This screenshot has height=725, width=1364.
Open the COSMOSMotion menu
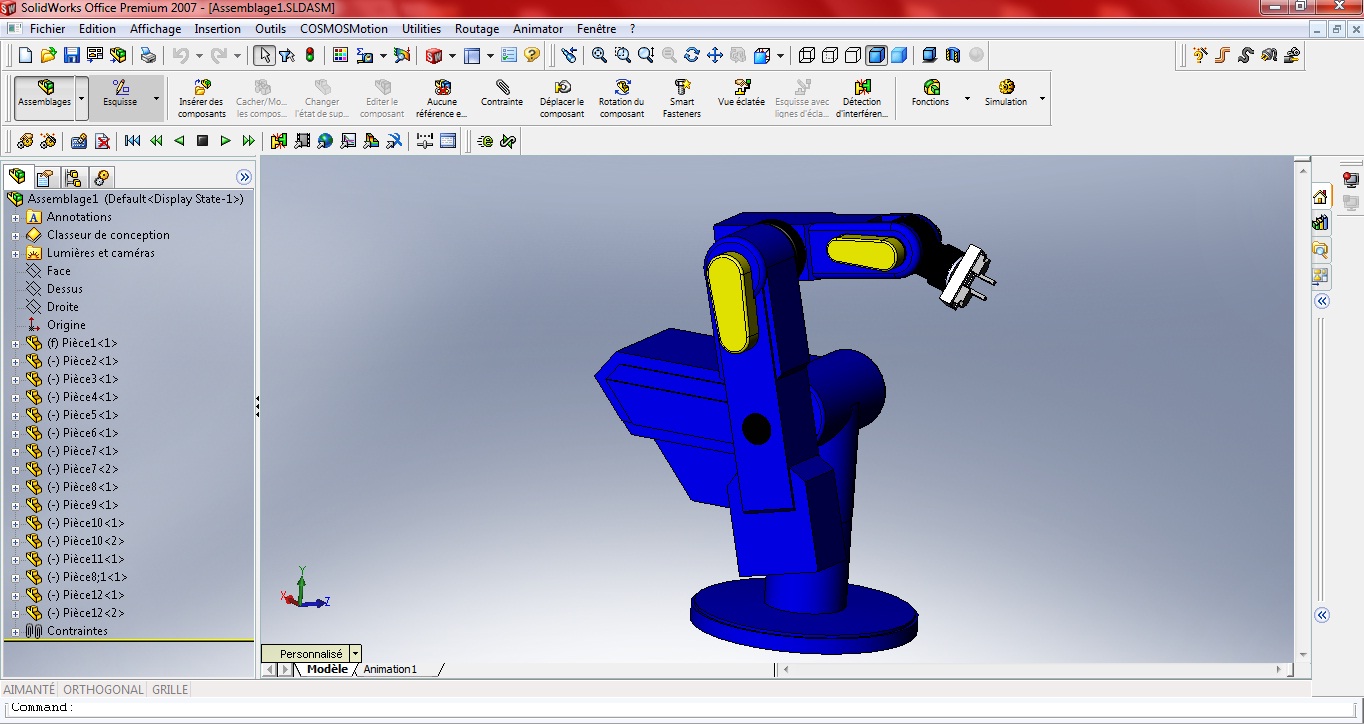344,29
